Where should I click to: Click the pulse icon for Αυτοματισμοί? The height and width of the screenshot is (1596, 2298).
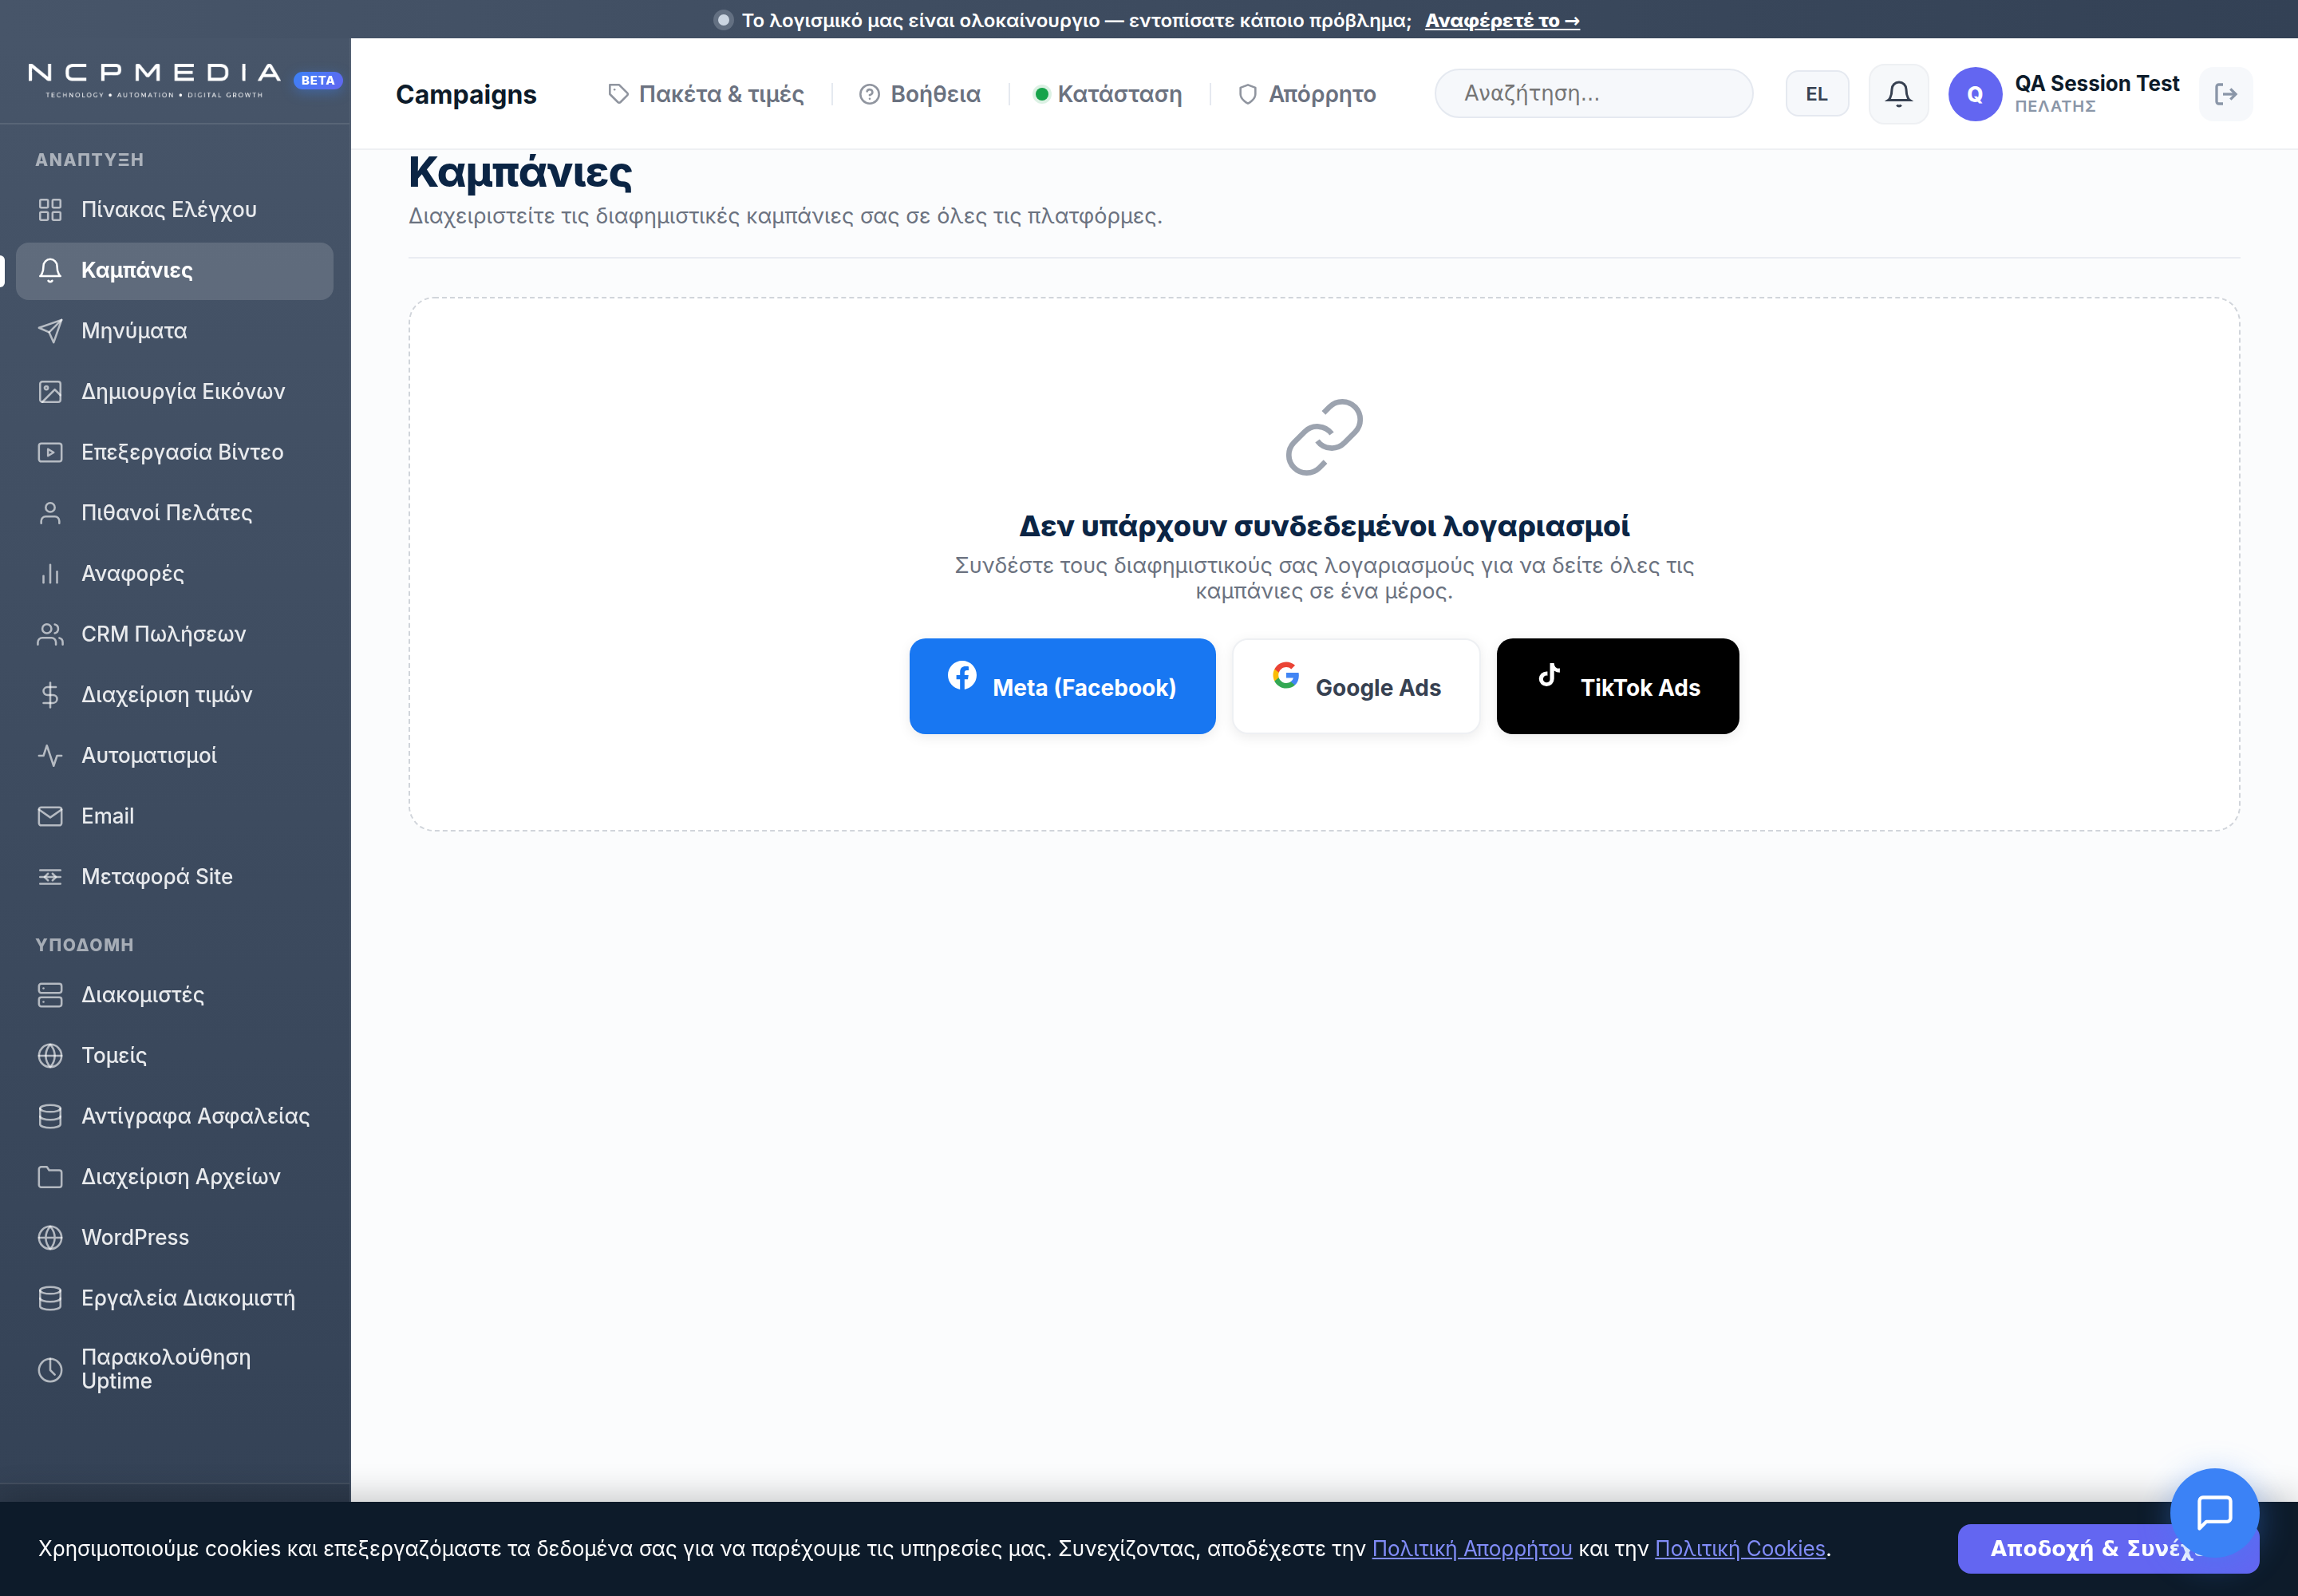tap(50, 756)
